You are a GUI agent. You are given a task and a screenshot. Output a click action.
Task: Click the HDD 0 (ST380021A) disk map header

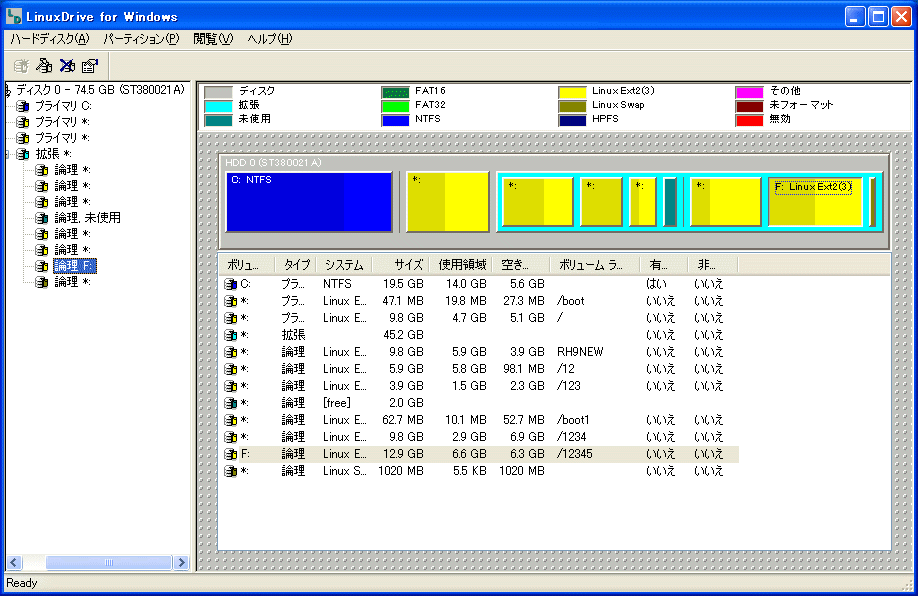273,163
